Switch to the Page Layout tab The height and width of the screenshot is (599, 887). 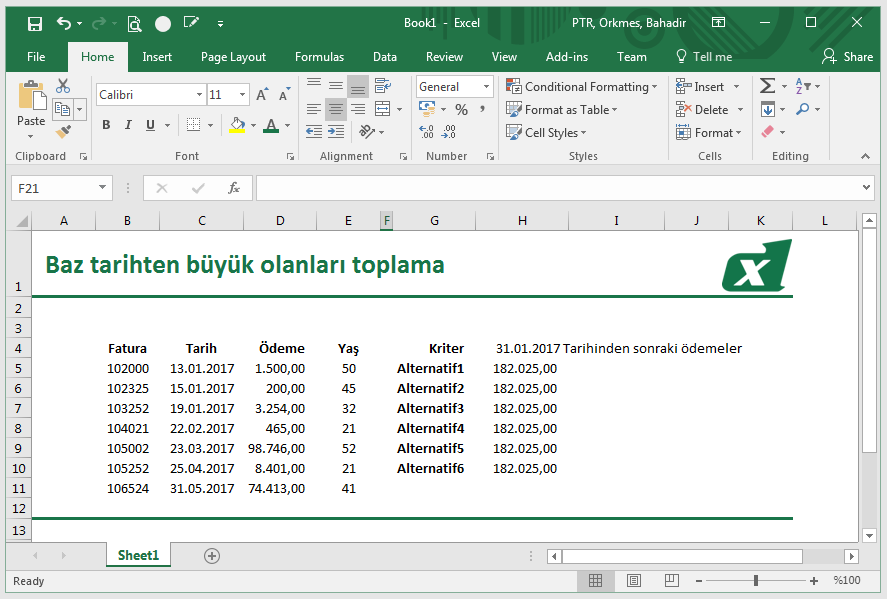coord(233,57)
